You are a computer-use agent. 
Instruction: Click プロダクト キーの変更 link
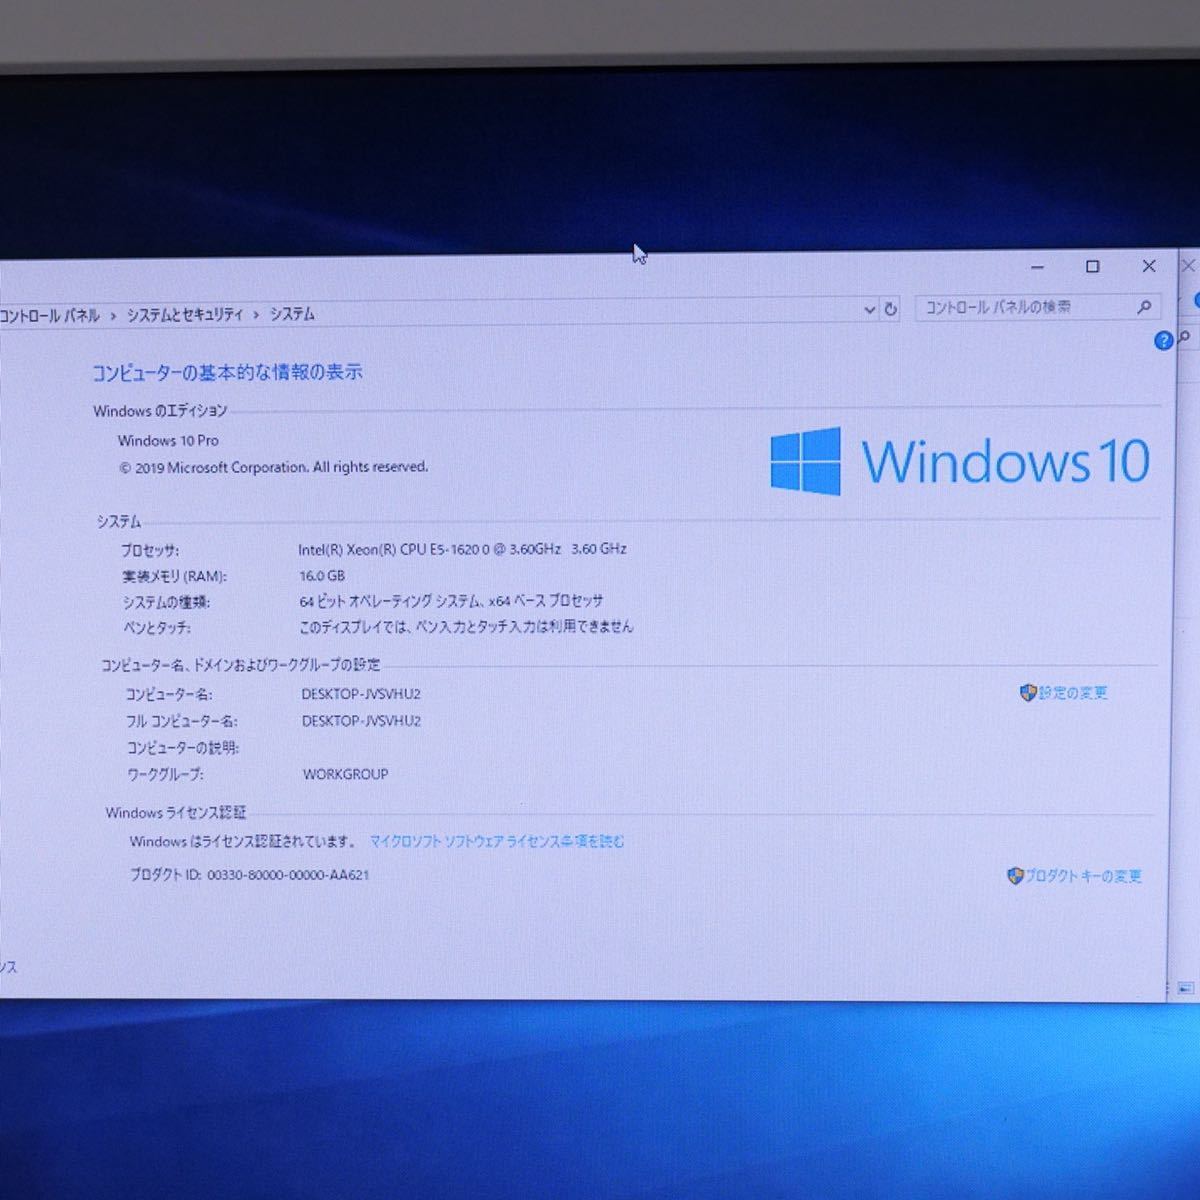tap(1083, 876)
